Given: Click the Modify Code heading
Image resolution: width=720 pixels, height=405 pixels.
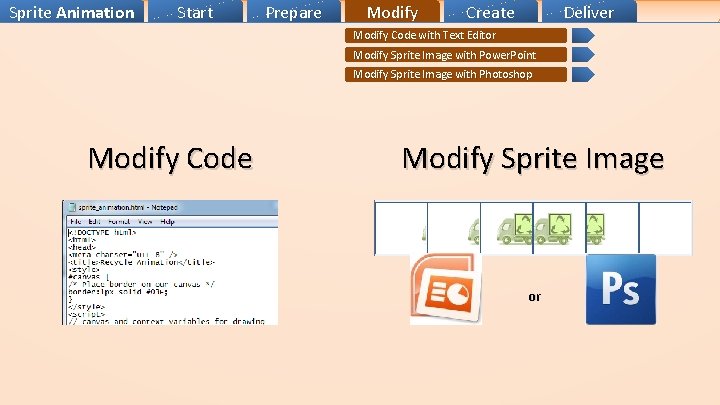Looking at the screenshot, I should tap(170, 158).
